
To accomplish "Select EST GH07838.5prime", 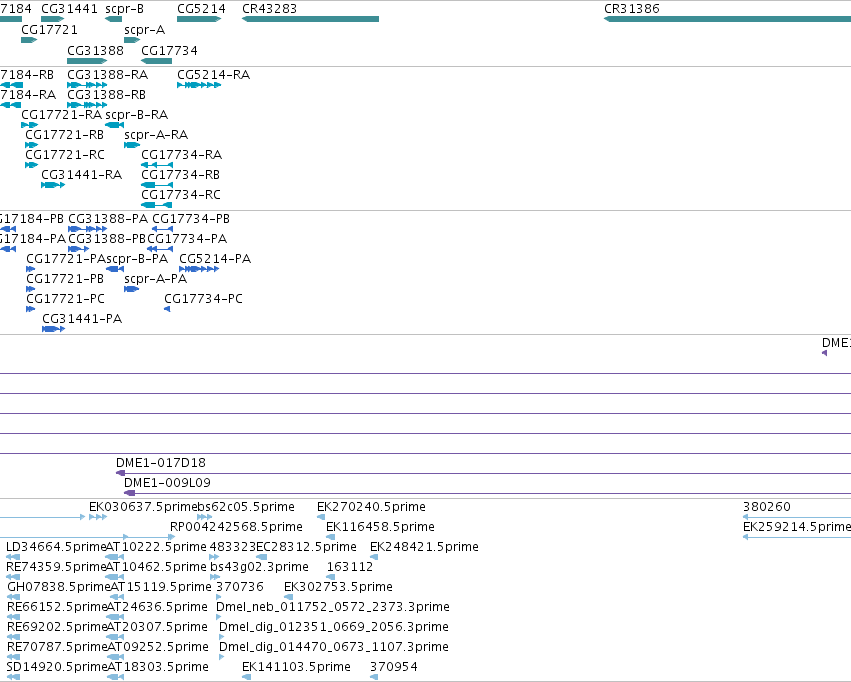I will coord(14,597).
